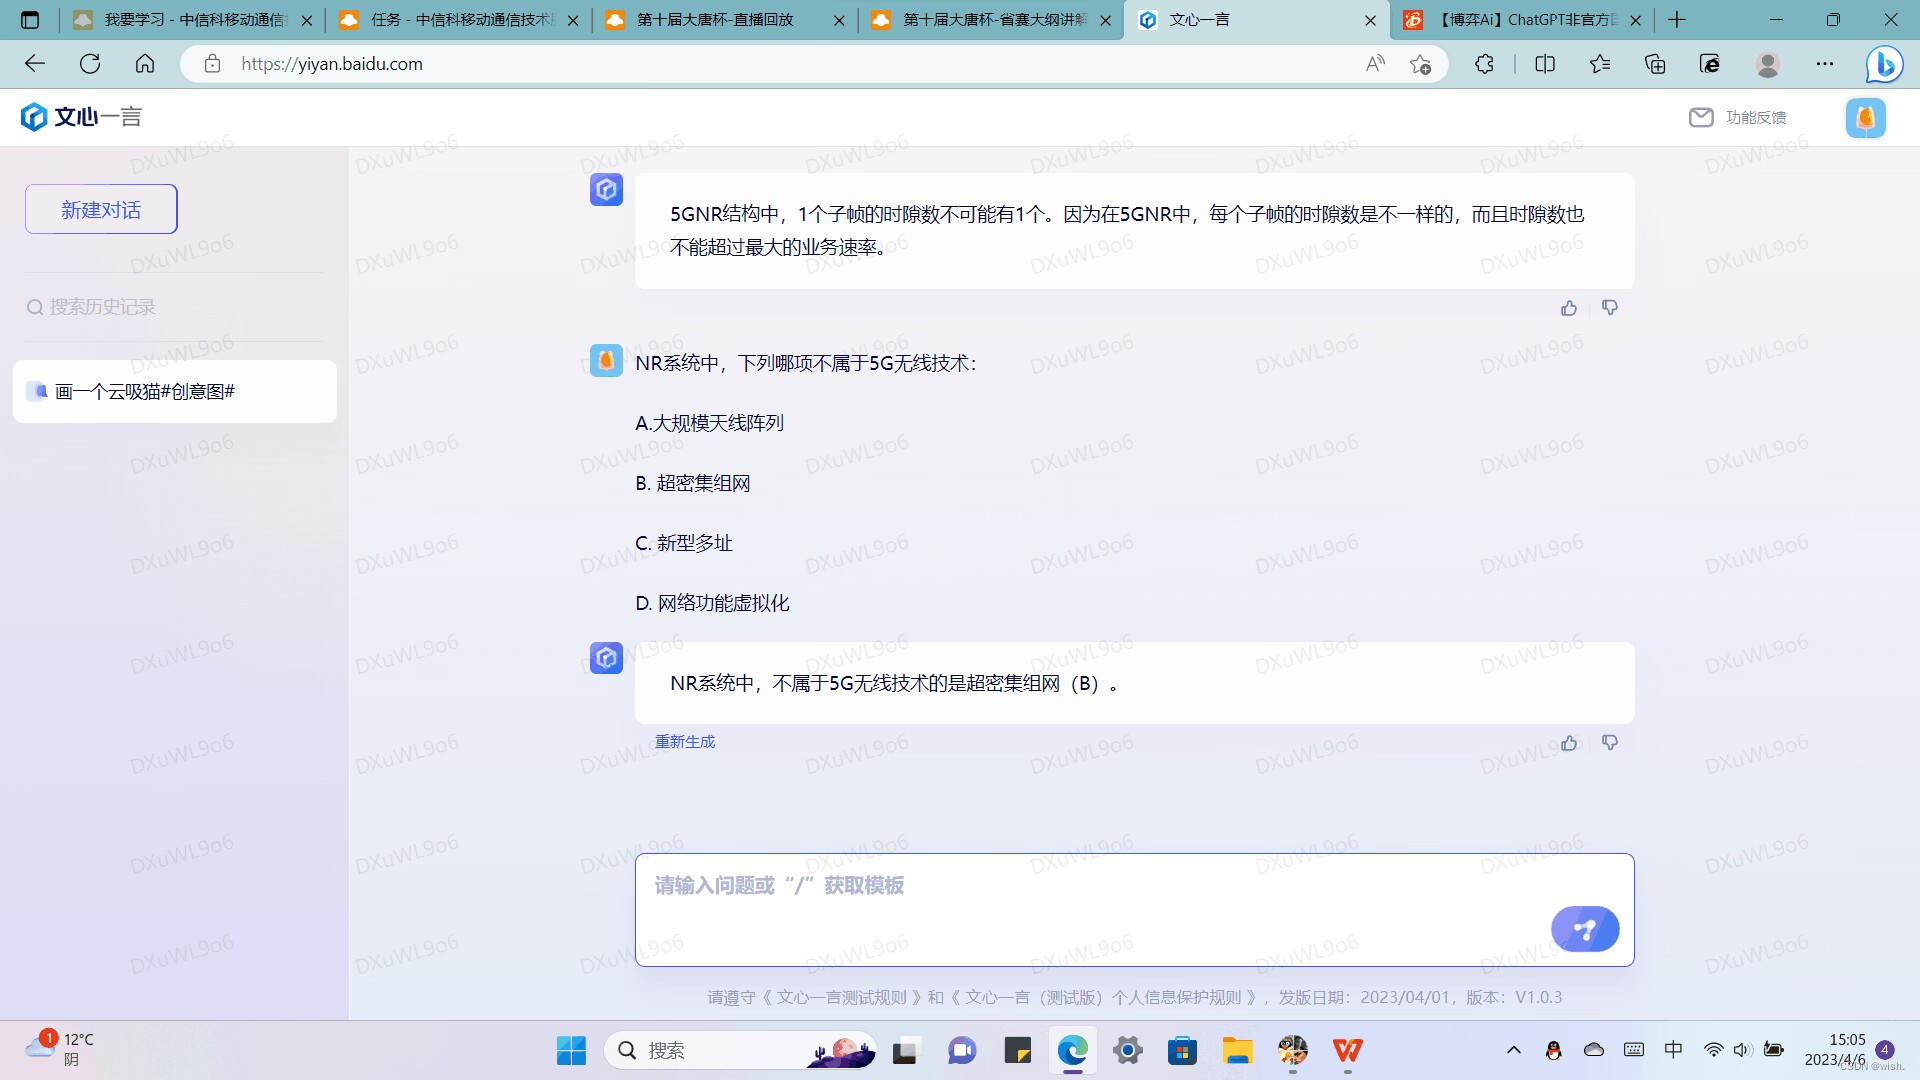The image size is (1920, 1080).
Task: Open browser extensions puzzle icon
Action: tap(1484, 64)
